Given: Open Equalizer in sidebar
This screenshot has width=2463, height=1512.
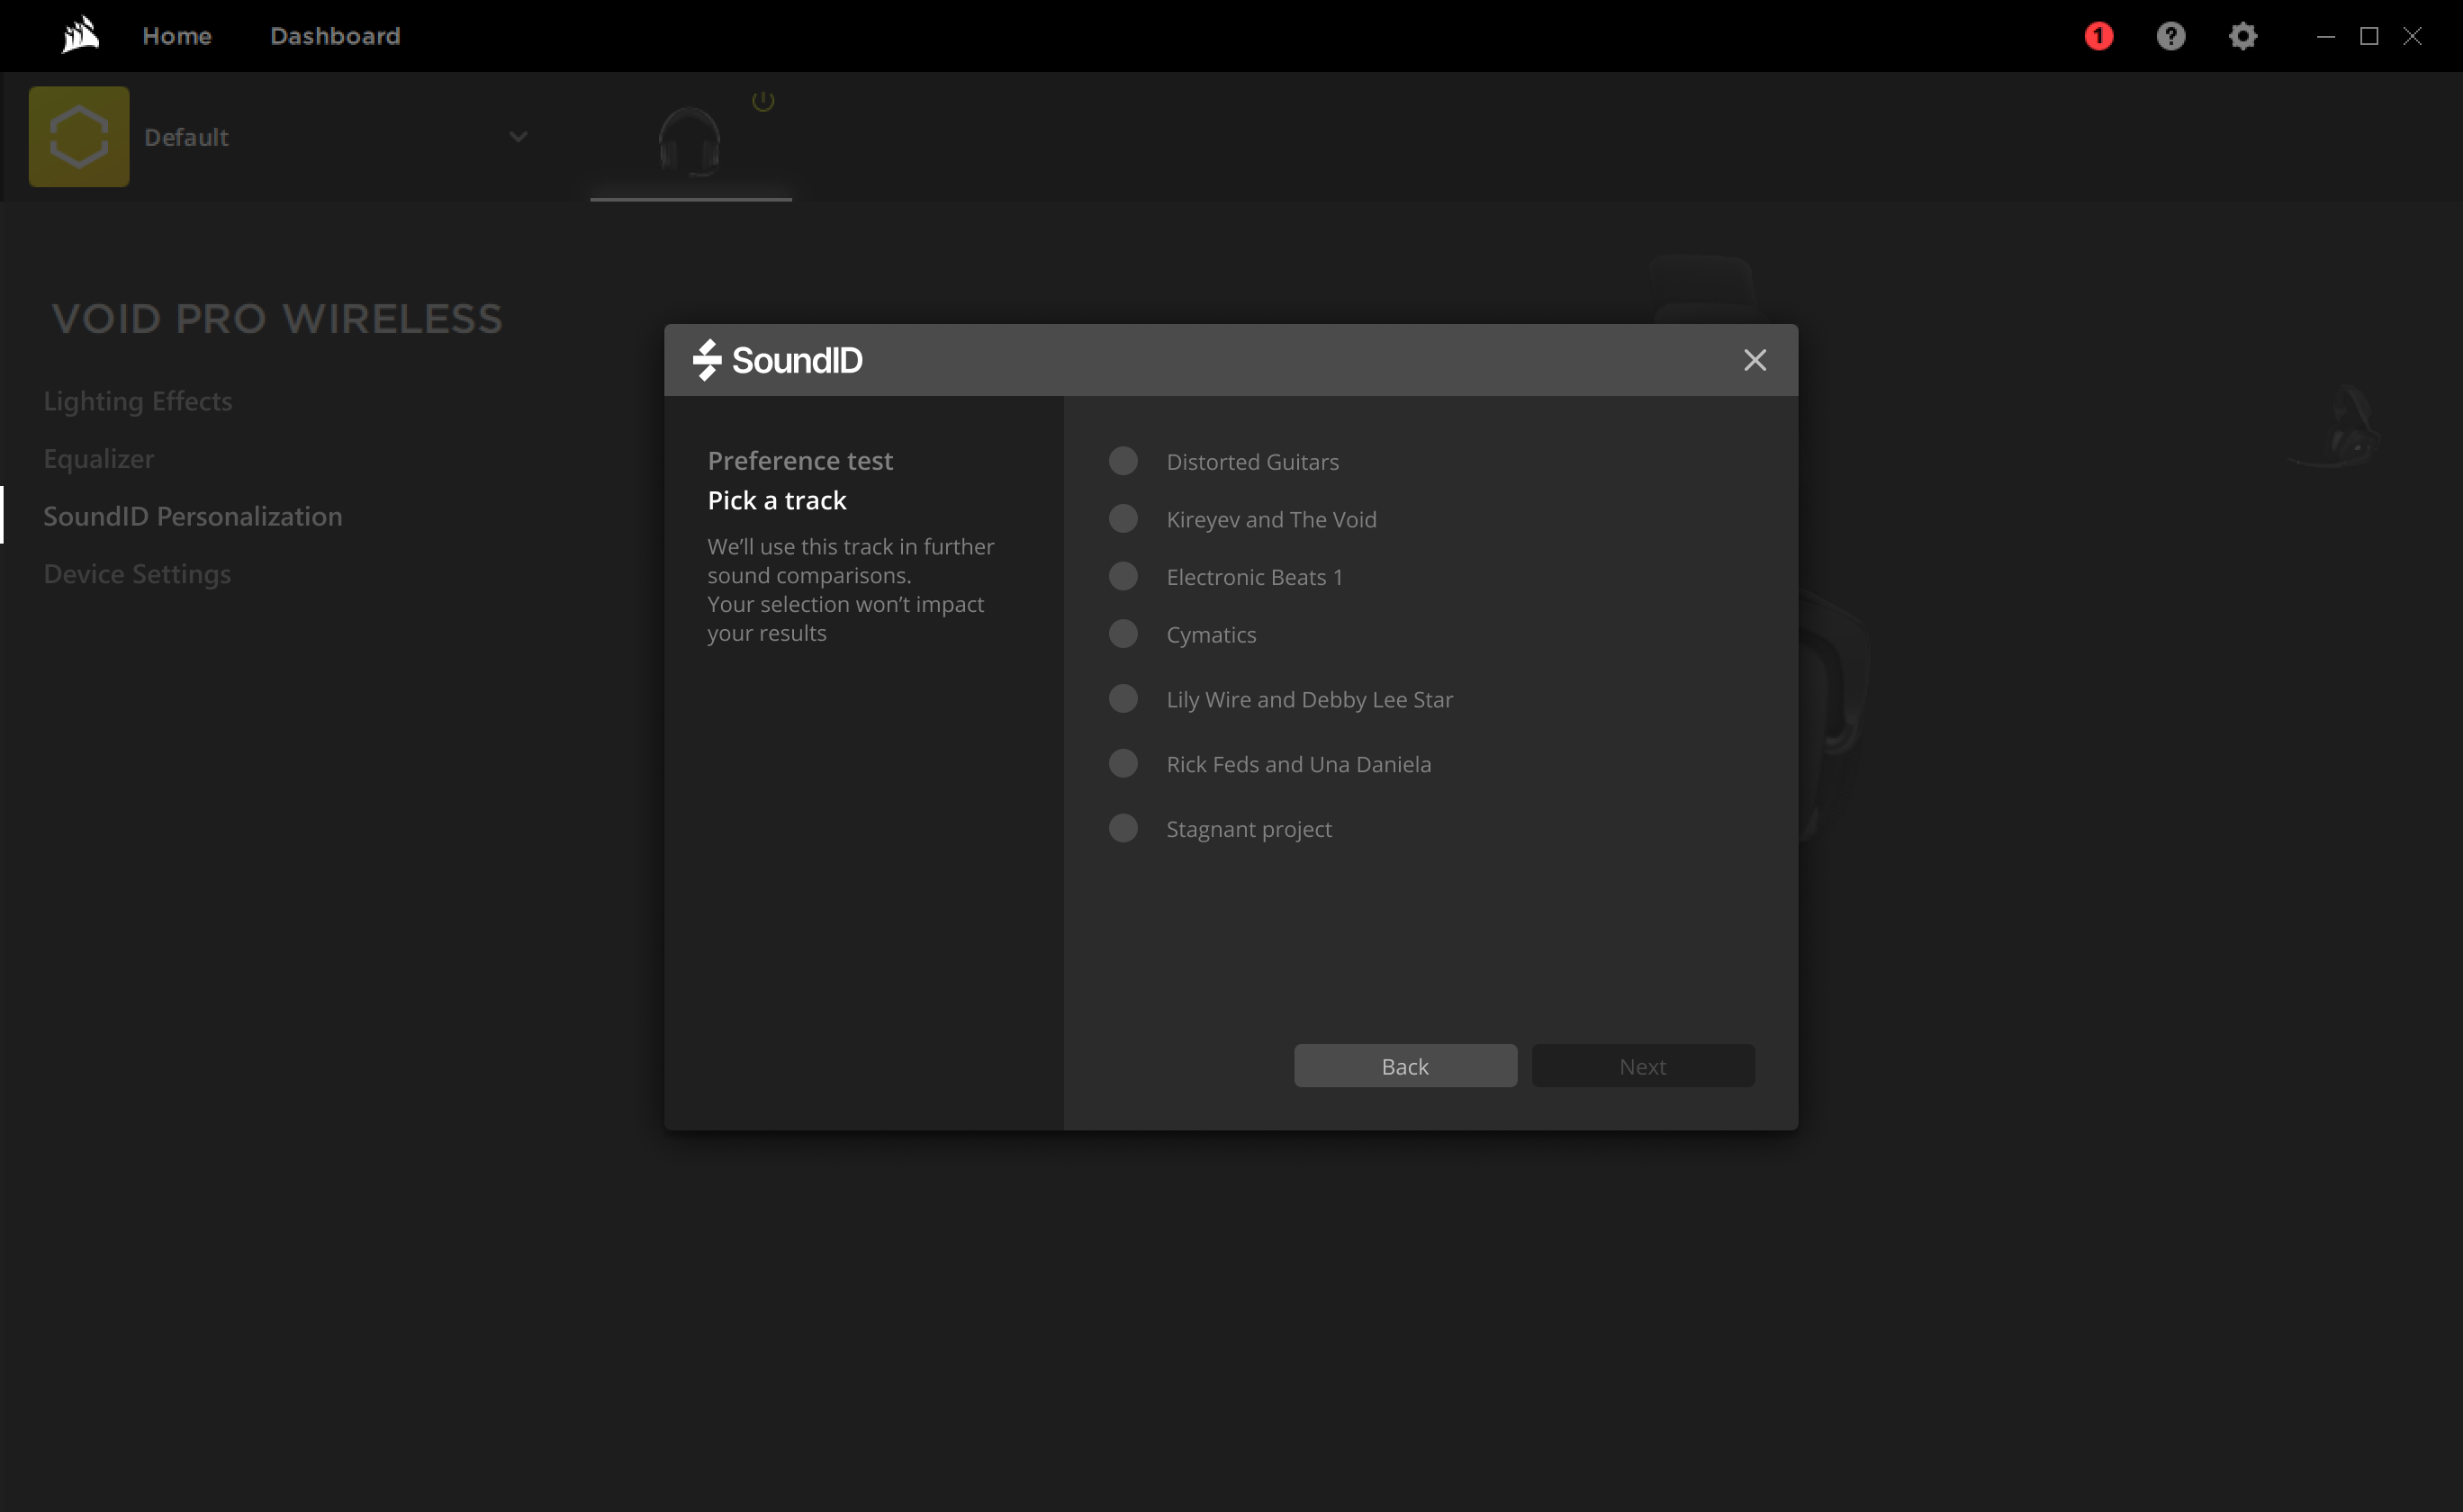Looking at the screenshot, I should coord(99,459).
